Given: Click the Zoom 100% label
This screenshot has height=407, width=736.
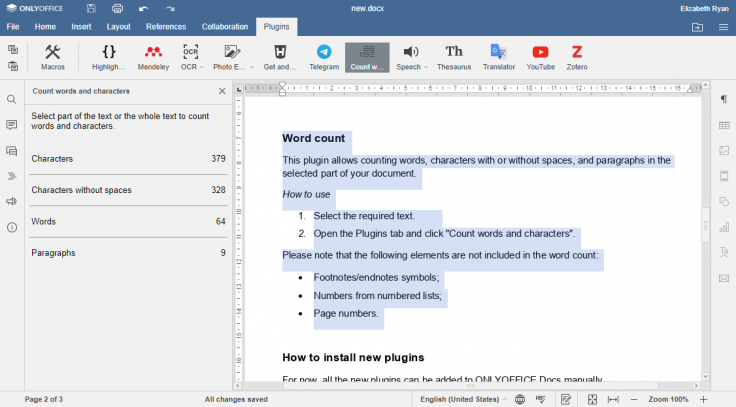Looking at the screenshot, I should click(668, 399).
